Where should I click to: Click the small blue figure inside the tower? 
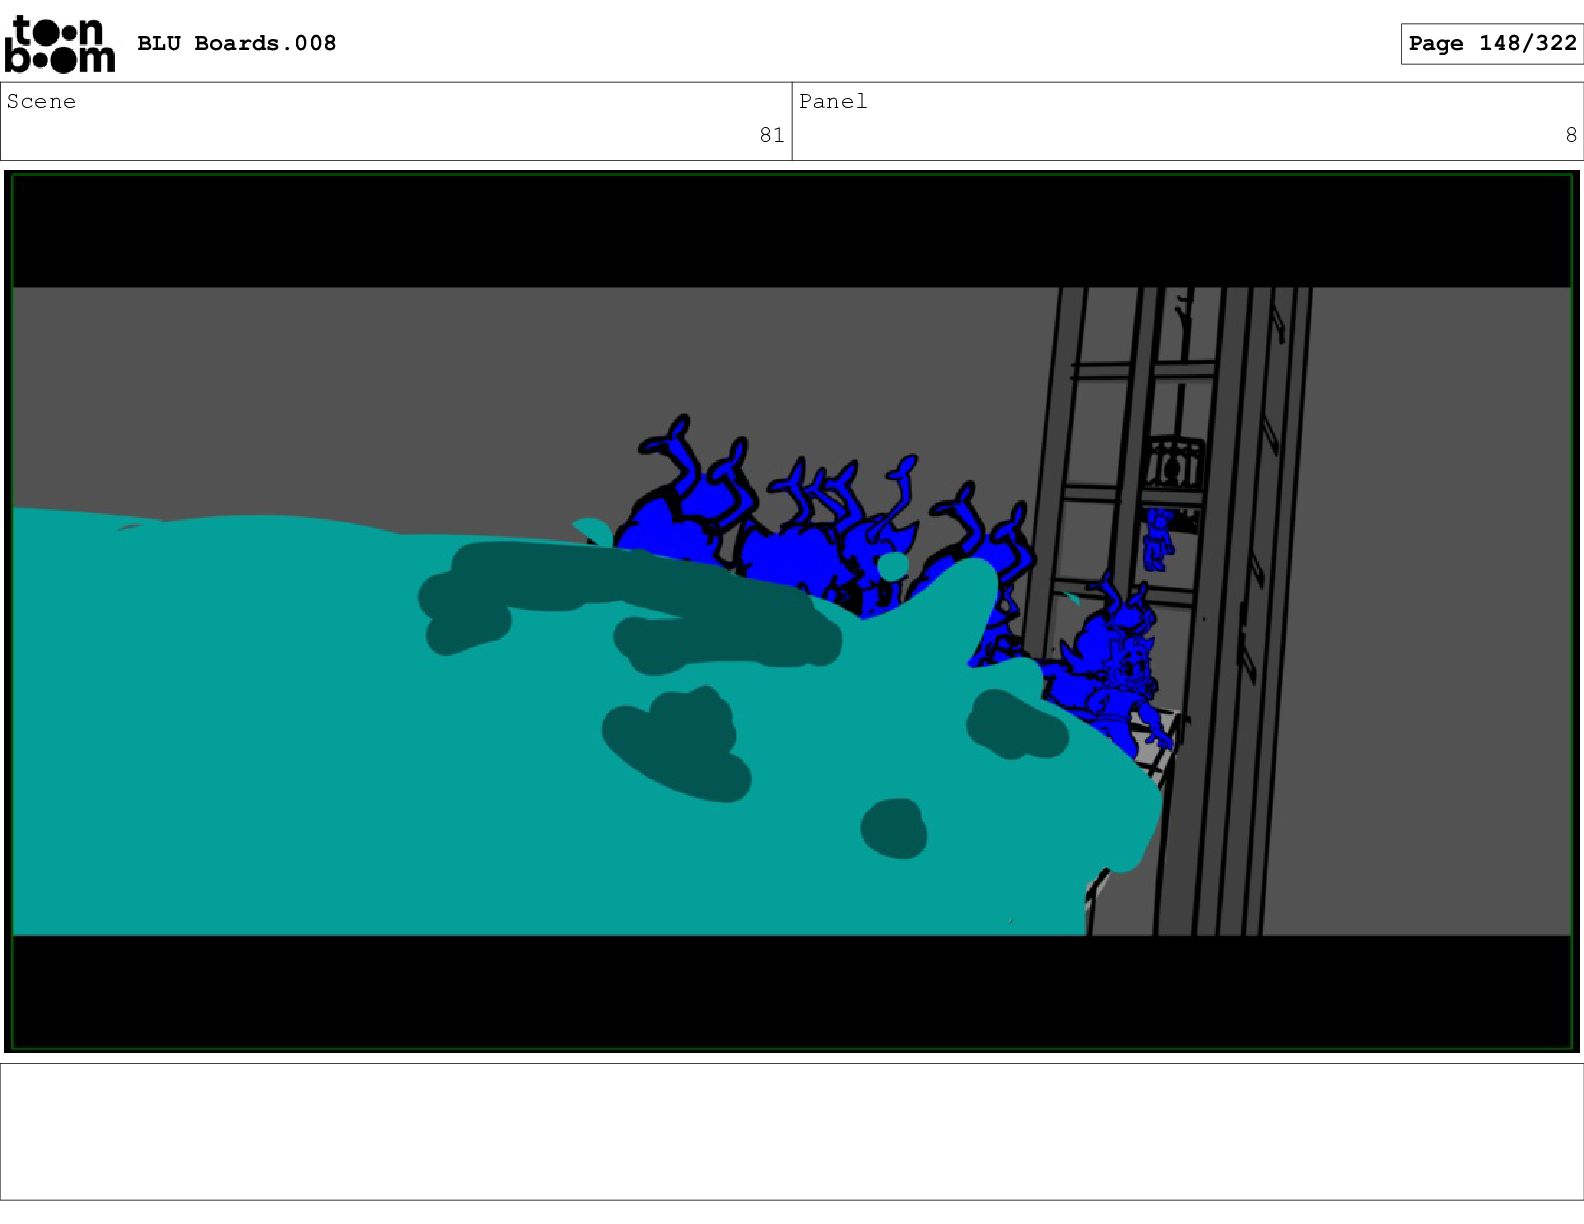pyautogui.click(x=1158, y=539)
